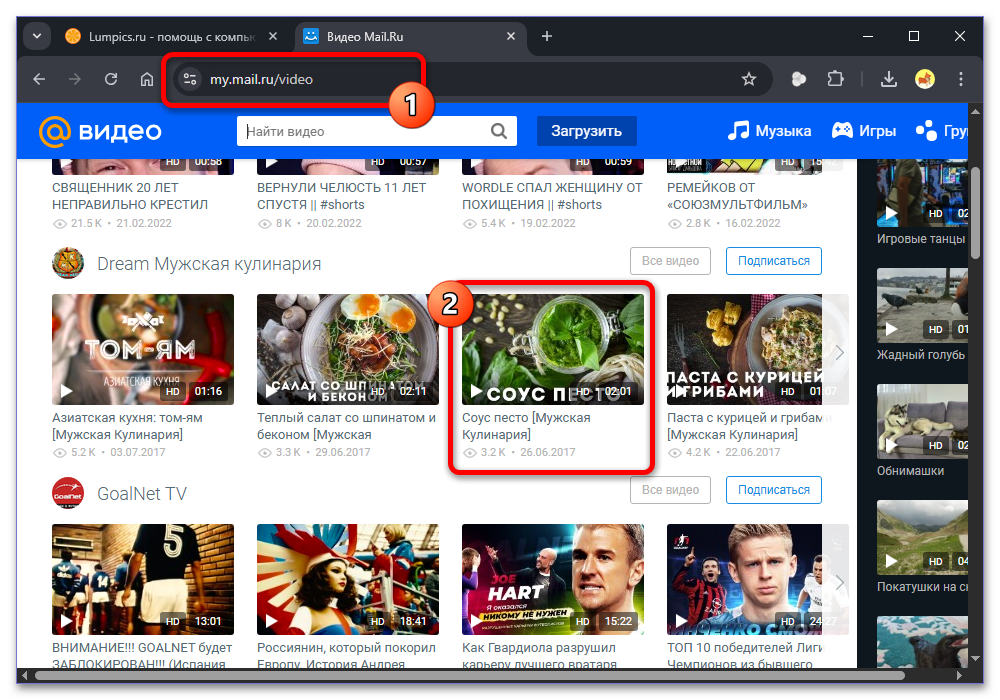Open the WORDLE СПАЛ ЖЕНЩИНУ title
This screenshot has width=1000, height=700.
pyautogui.click(x=552, y=196)
